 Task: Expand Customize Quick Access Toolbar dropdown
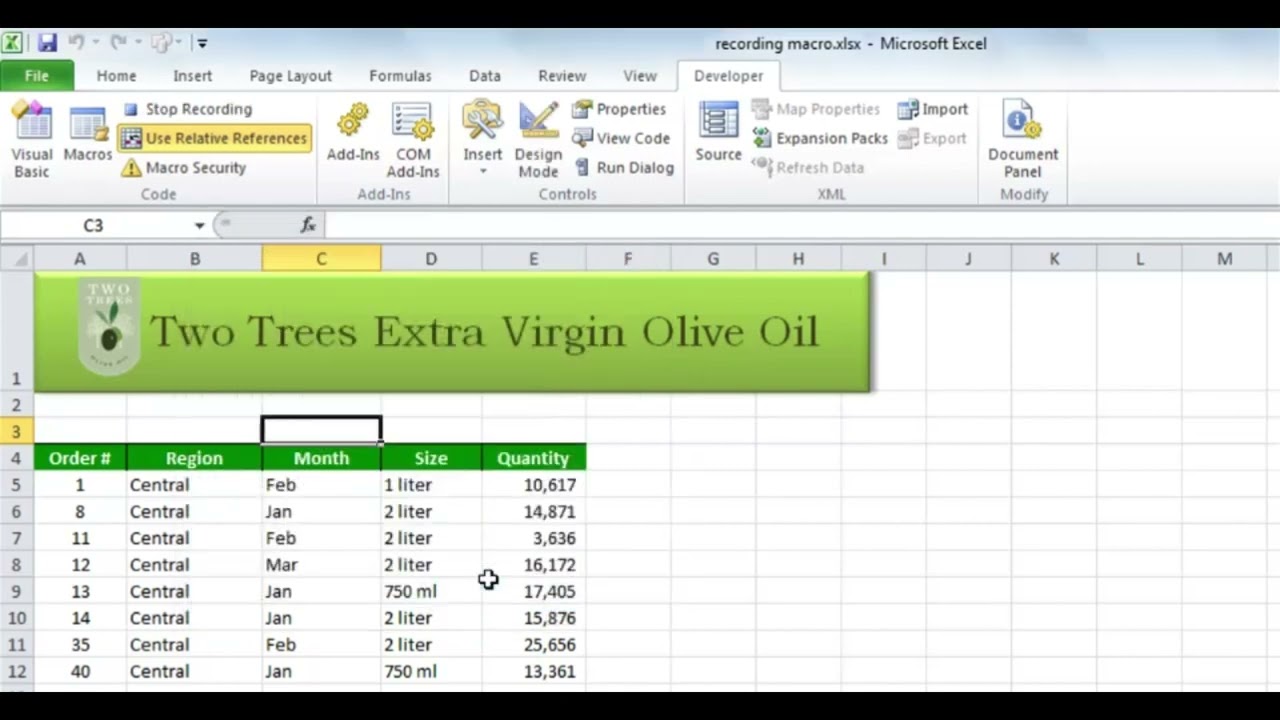coord(202,43)
